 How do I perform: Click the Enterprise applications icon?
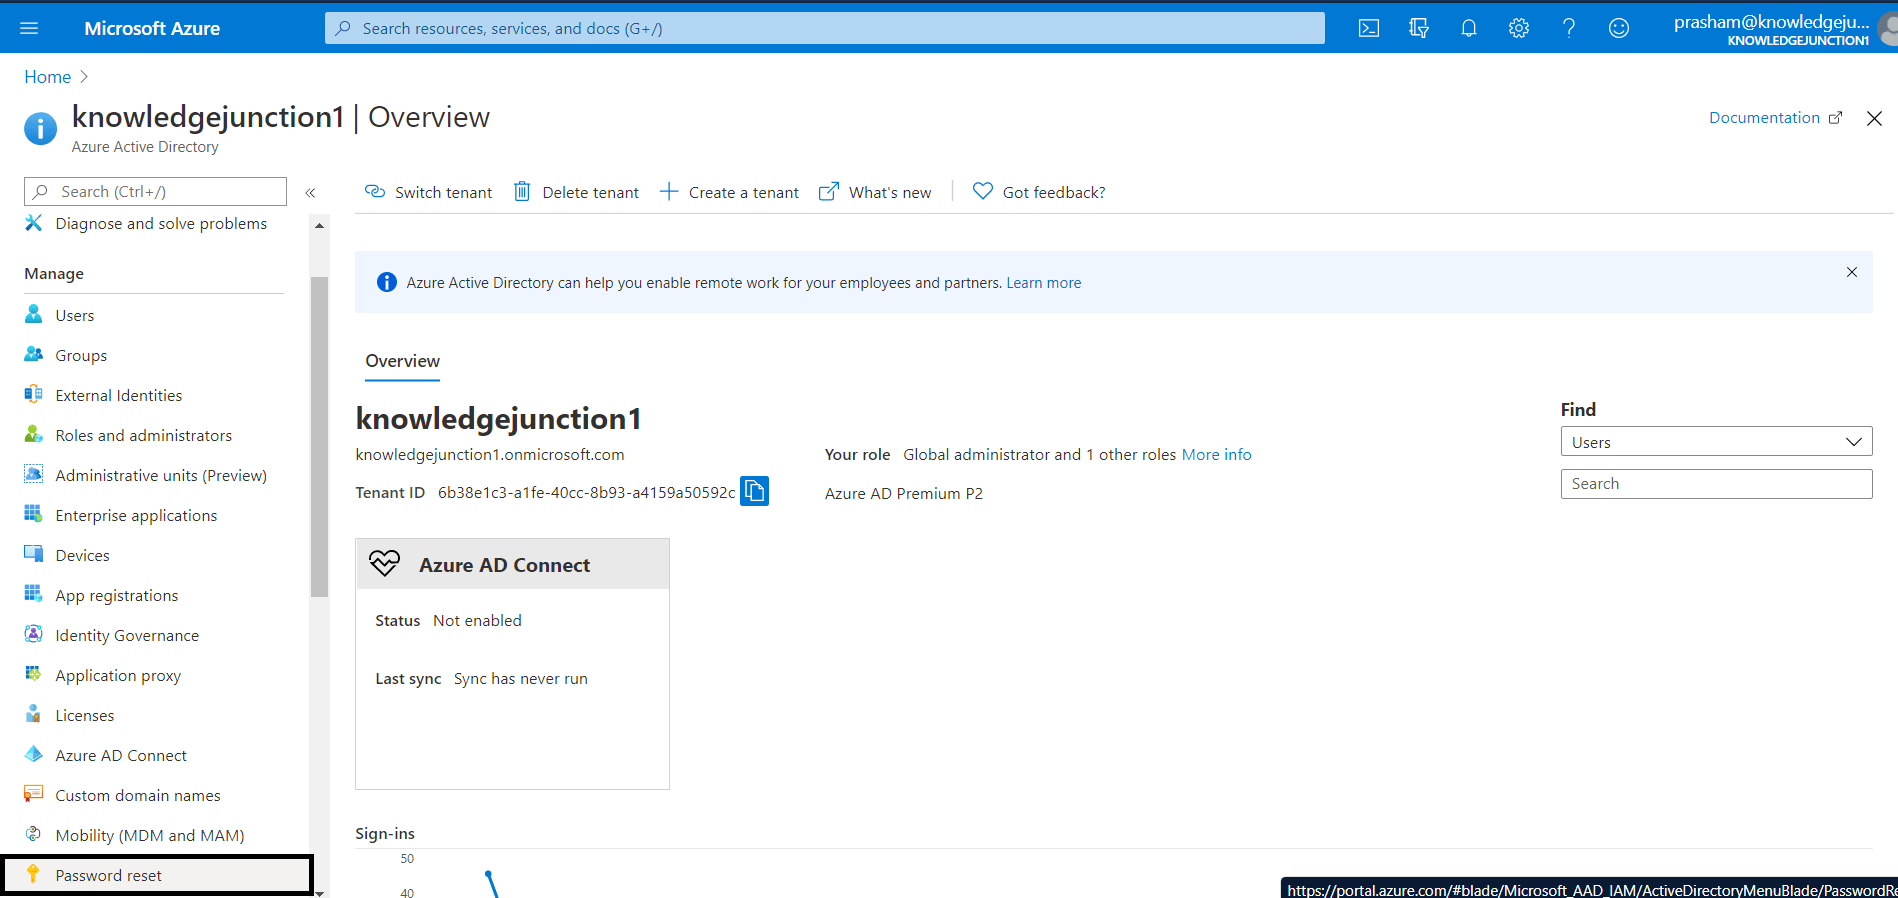click(x=34, y=514)
